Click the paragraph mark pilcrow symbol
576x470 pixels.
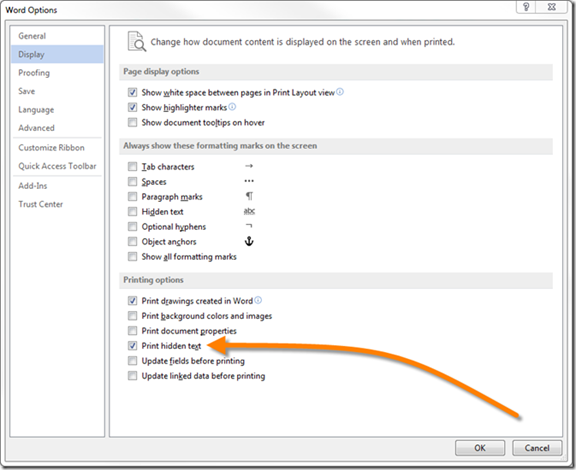pyautogui.click(x=249, y=196)
